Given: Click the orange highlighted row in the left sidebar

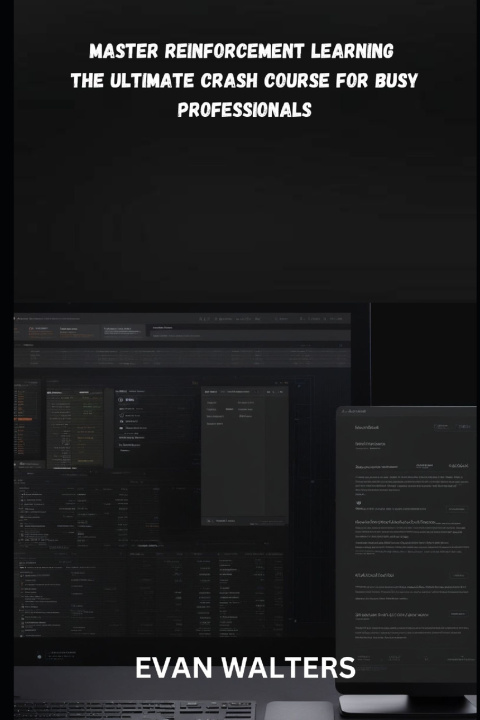Looking at the screenshot, I should (x=24, y=419).
